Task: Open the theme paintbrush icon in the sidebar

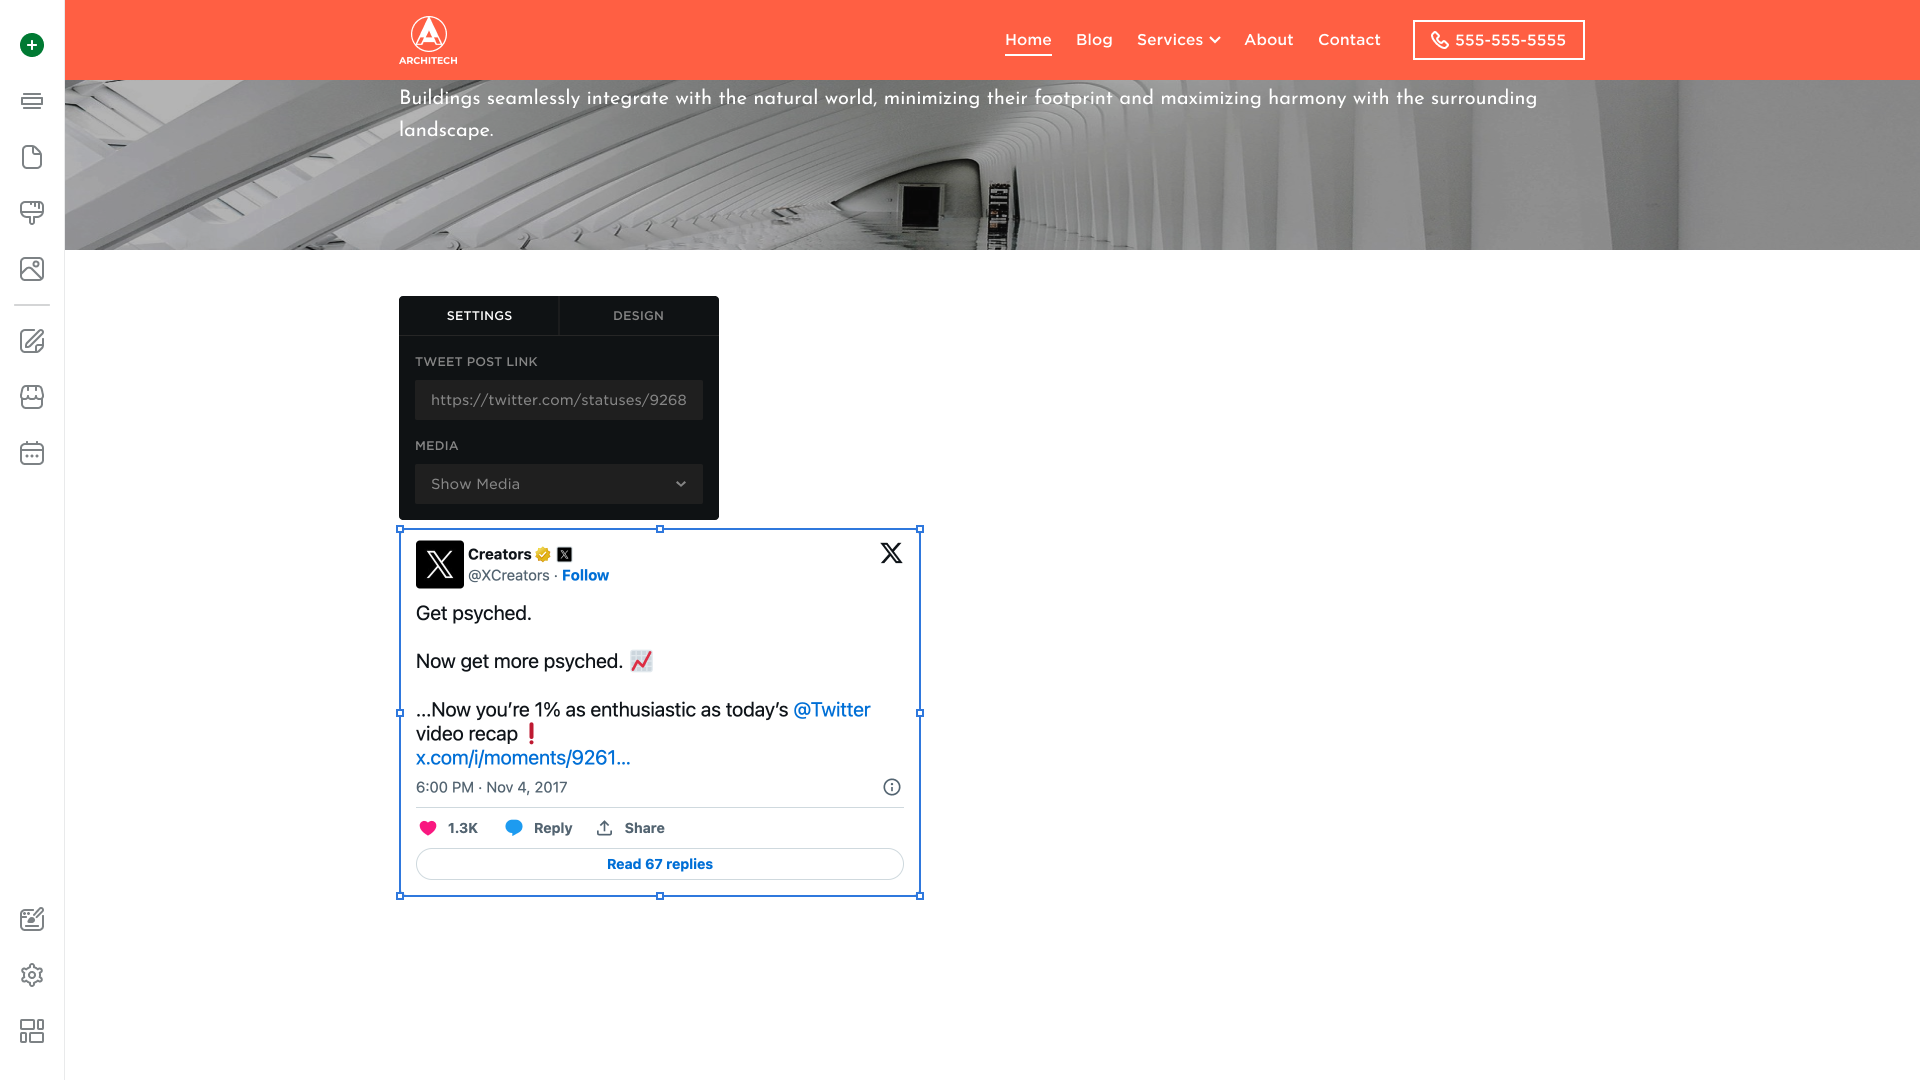Action: click(x=32, y=213)
